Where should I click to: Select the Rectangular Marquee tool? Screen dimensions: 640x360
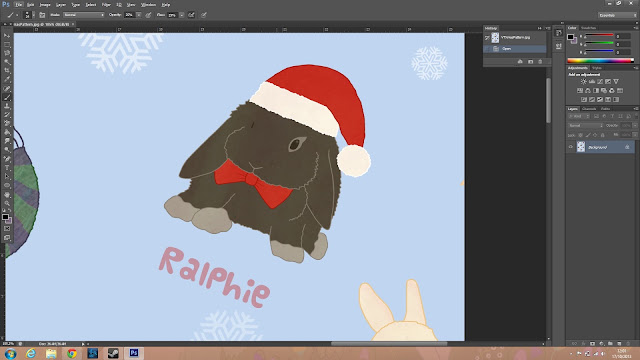pyautogui.click(x=7, y=44)
